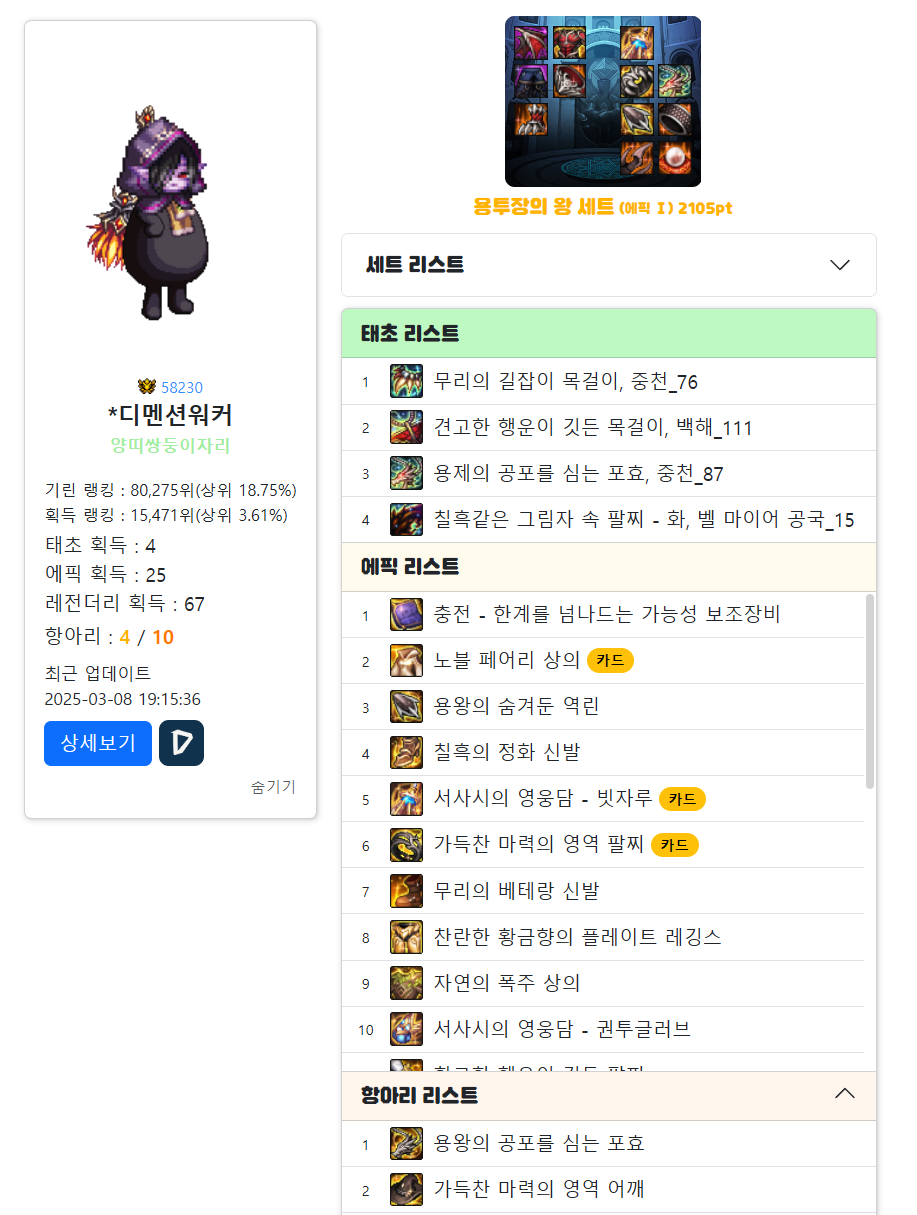Click the crown rank icon beside 58230
The width and height of the screenshot is (917, 1215).
(x=147, y=387)
